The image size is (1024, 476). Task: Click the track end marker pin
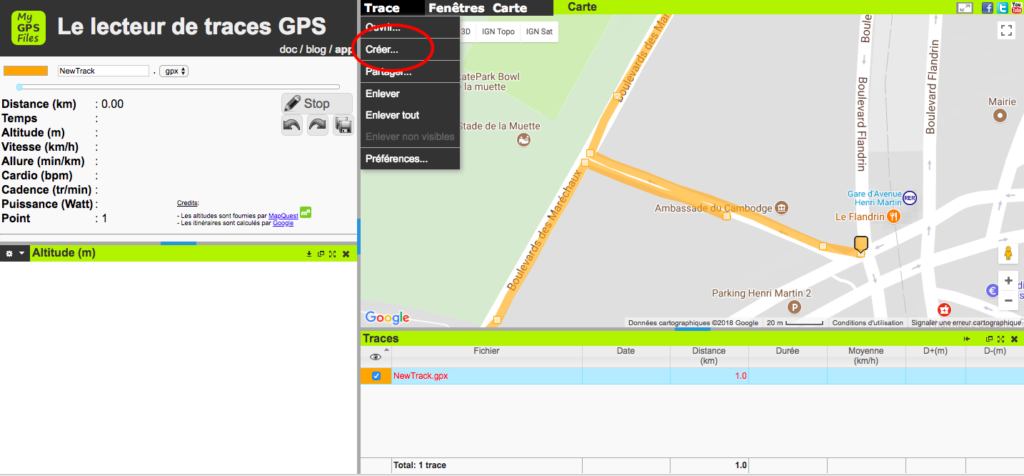tap(861, 244)
